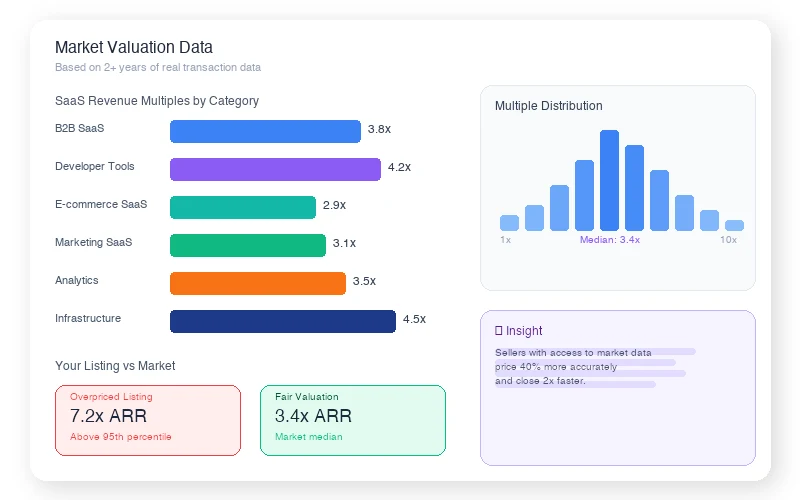This screenshot has width=800, height=500.
Task: Click the B2B SaaS blue bar
Action: tap(265, 131)
